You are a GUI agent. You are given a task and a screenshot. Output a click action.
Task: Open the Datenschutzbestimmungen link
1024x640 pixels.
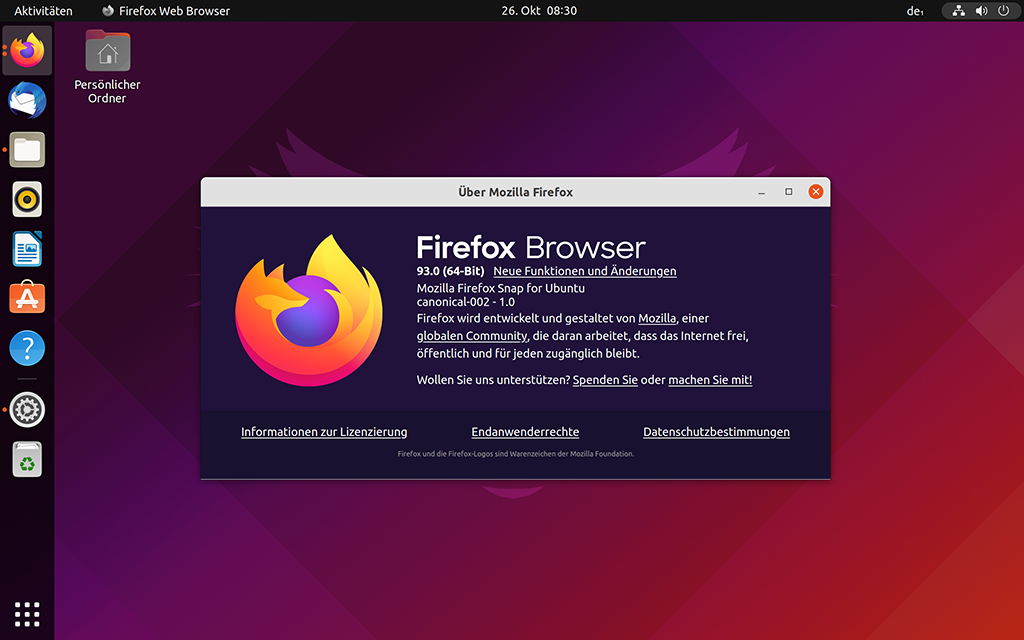(716, 432)
